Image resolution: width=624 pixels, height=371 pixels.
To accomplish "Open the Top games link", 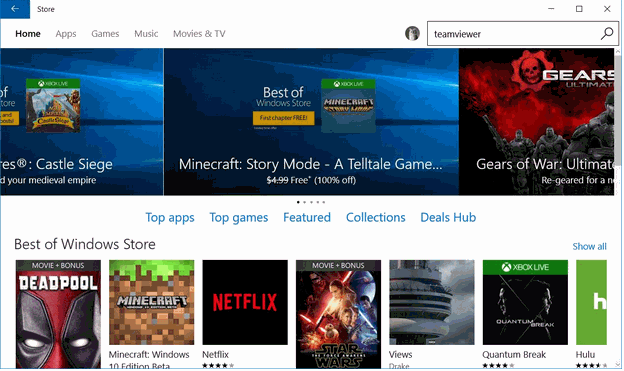I will pyautogui.click(x=239, y=218).
